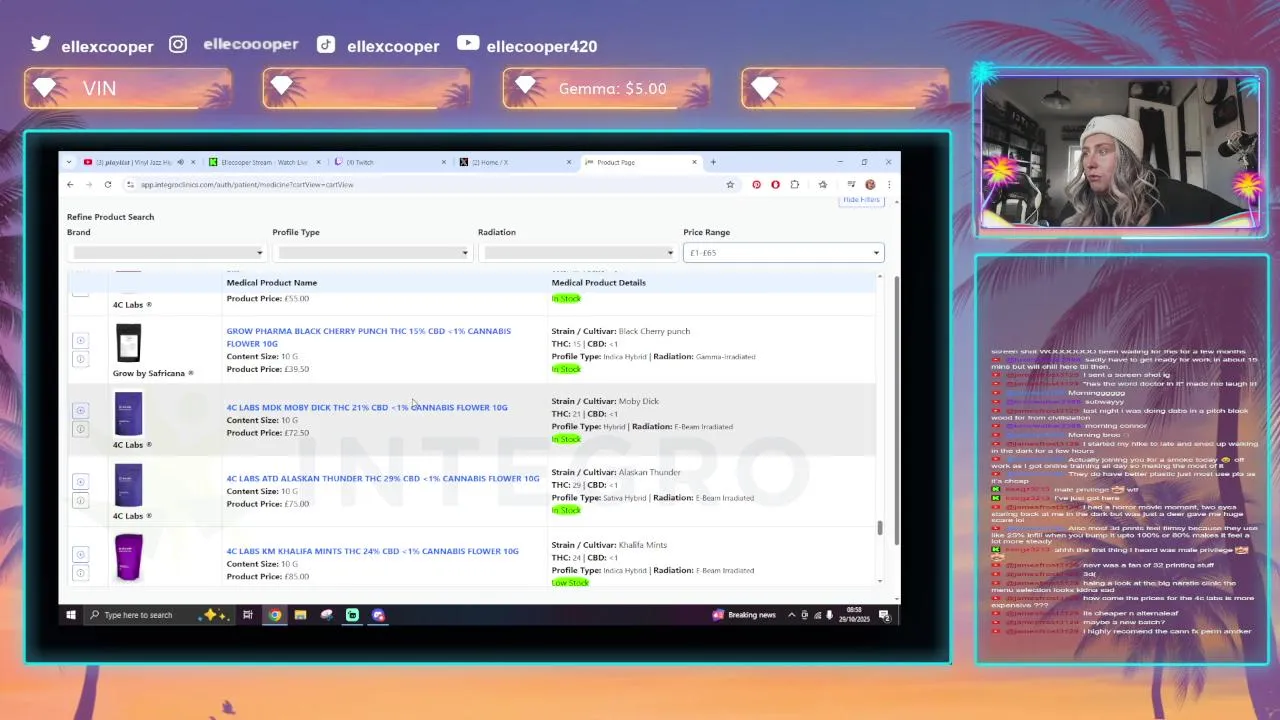The height and width of the screenshot is (720, 1280).
Task: Click the product list scrollbar thumb
Action: pos(880,528)
